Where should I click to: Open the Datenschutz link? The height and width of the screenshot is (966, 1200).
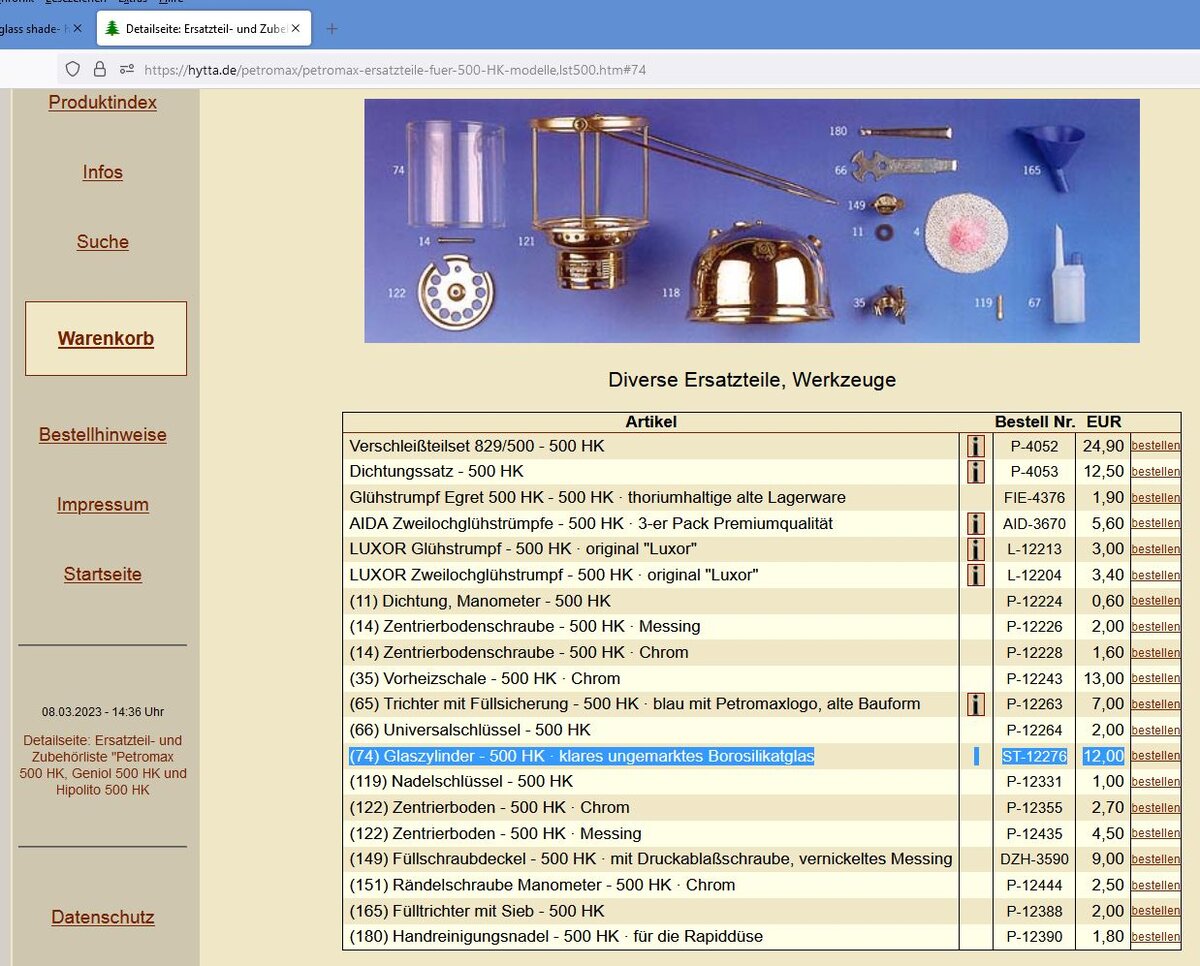click(103, 918)
